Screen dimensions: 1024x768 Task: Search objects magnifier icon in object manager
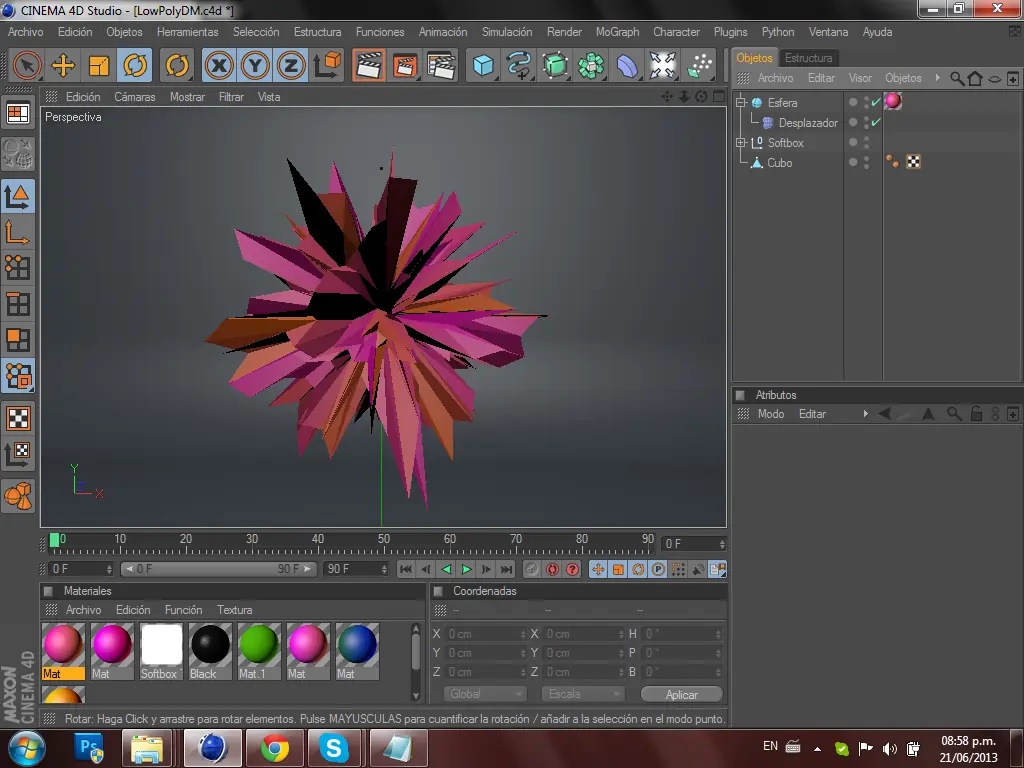[957, 78]
